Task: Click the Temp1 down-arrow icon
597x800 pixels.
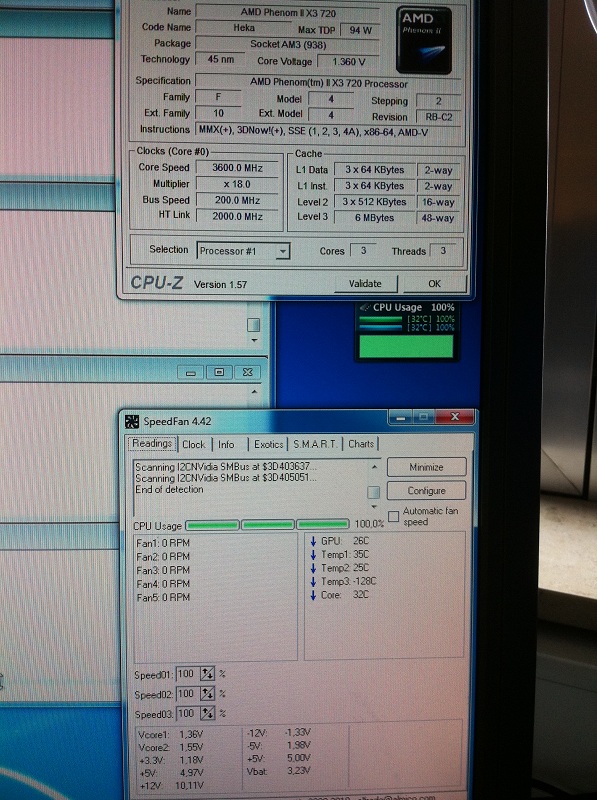Action: coord(313,555)
